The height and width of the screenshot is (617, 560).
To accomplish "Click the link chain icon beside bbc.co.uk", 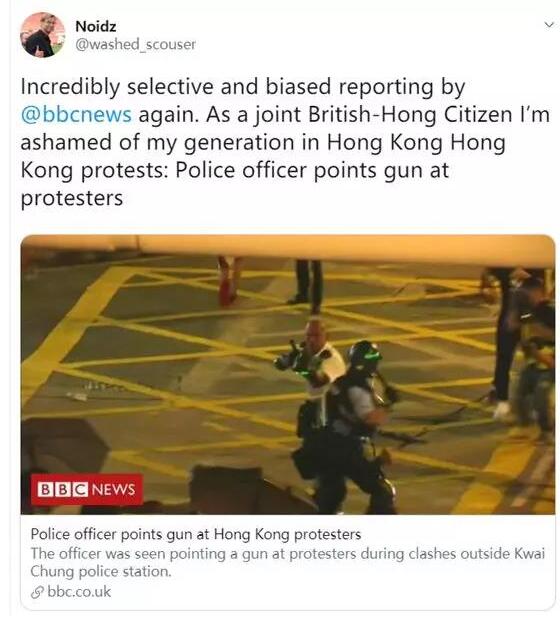I will click(37, 592).
